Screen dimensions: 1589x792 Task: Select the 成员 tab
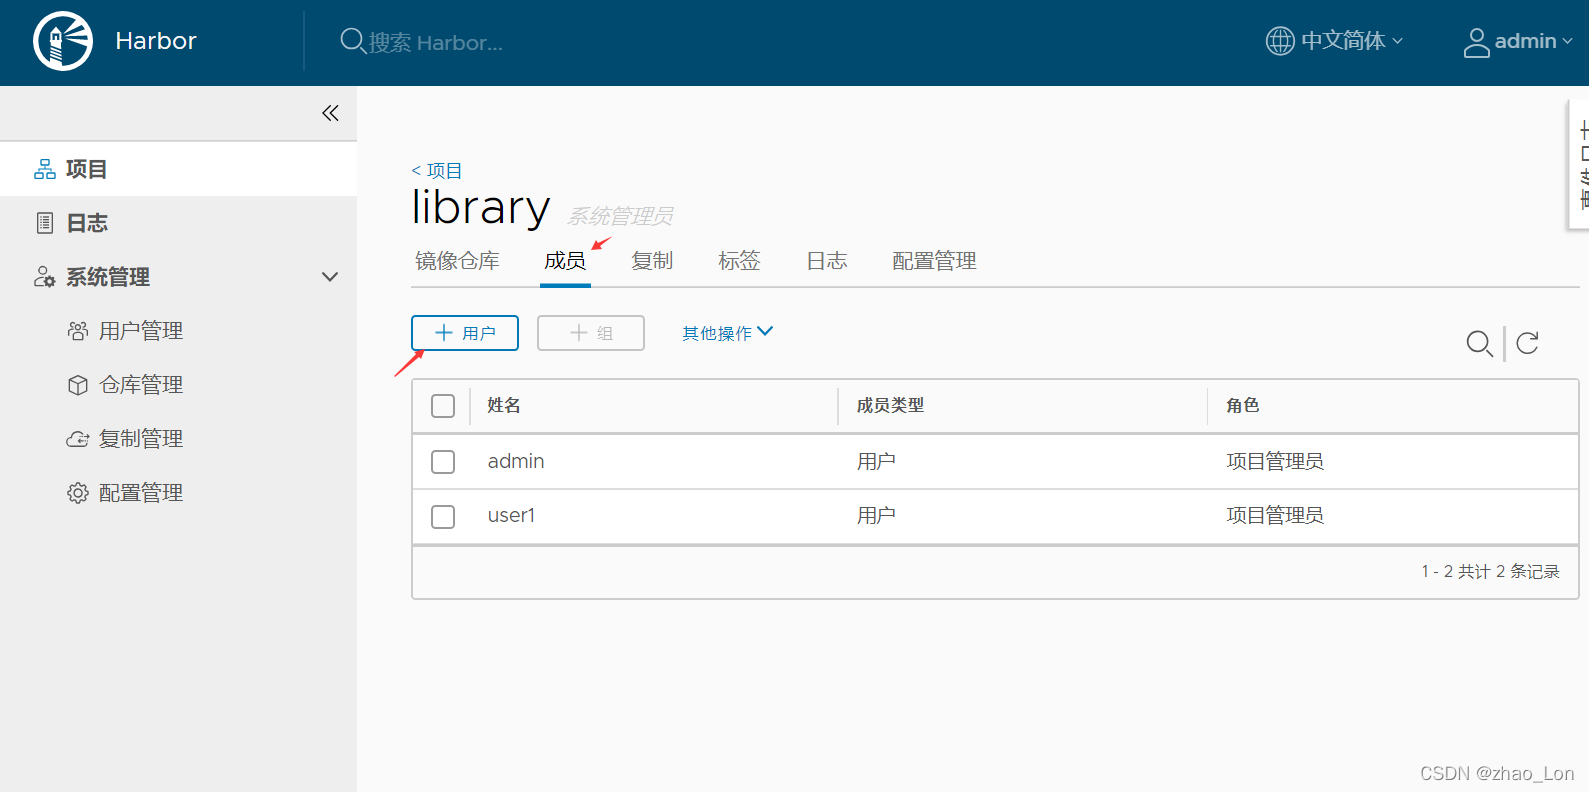[565, 261]
